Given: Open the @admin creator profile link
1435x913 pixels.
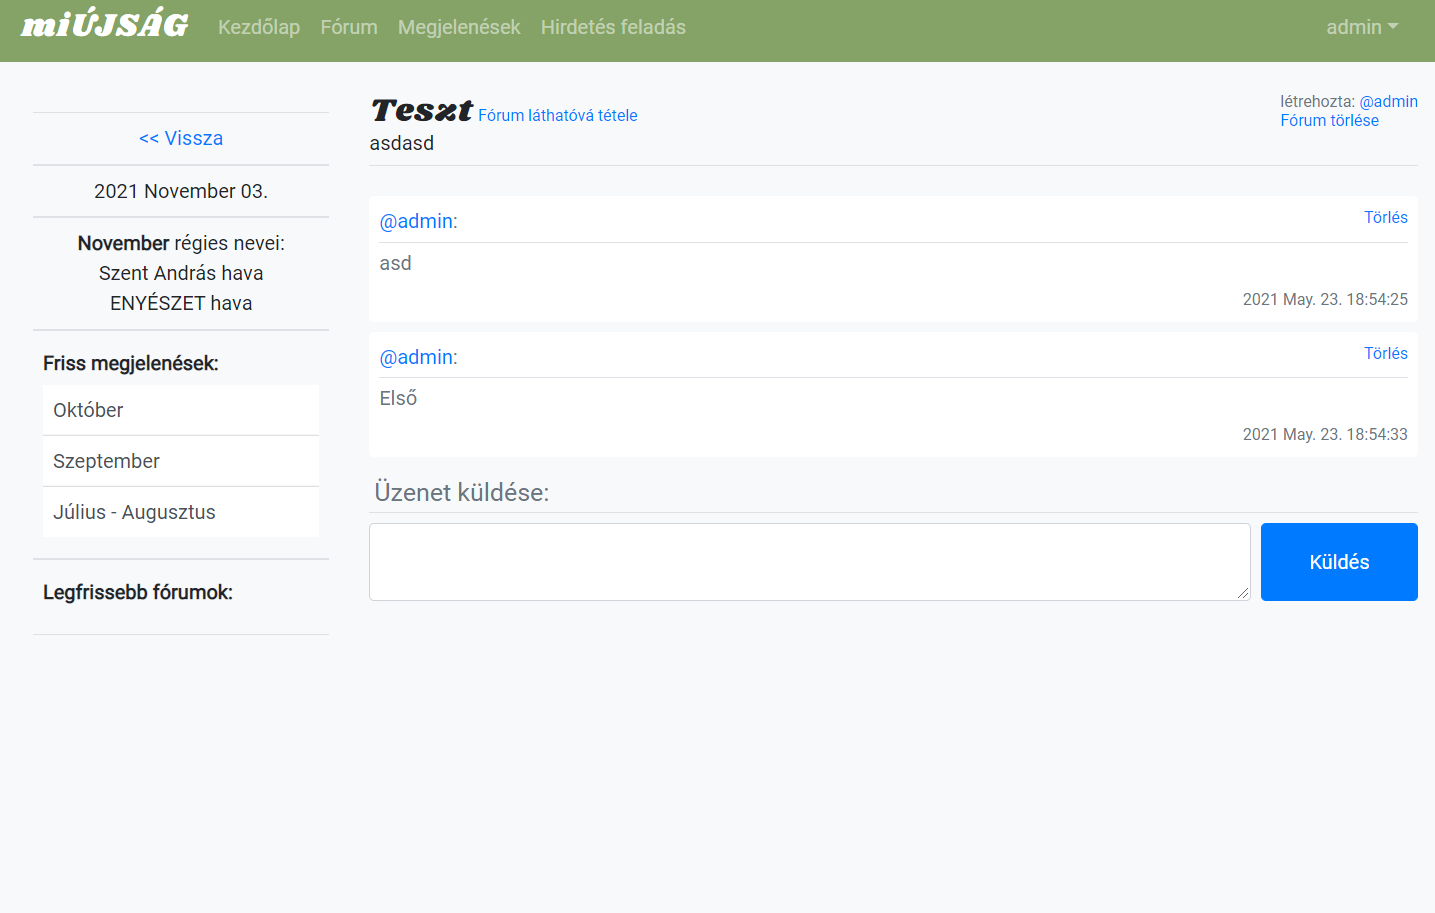Looking at the screenshot, I should (1388, 101).
